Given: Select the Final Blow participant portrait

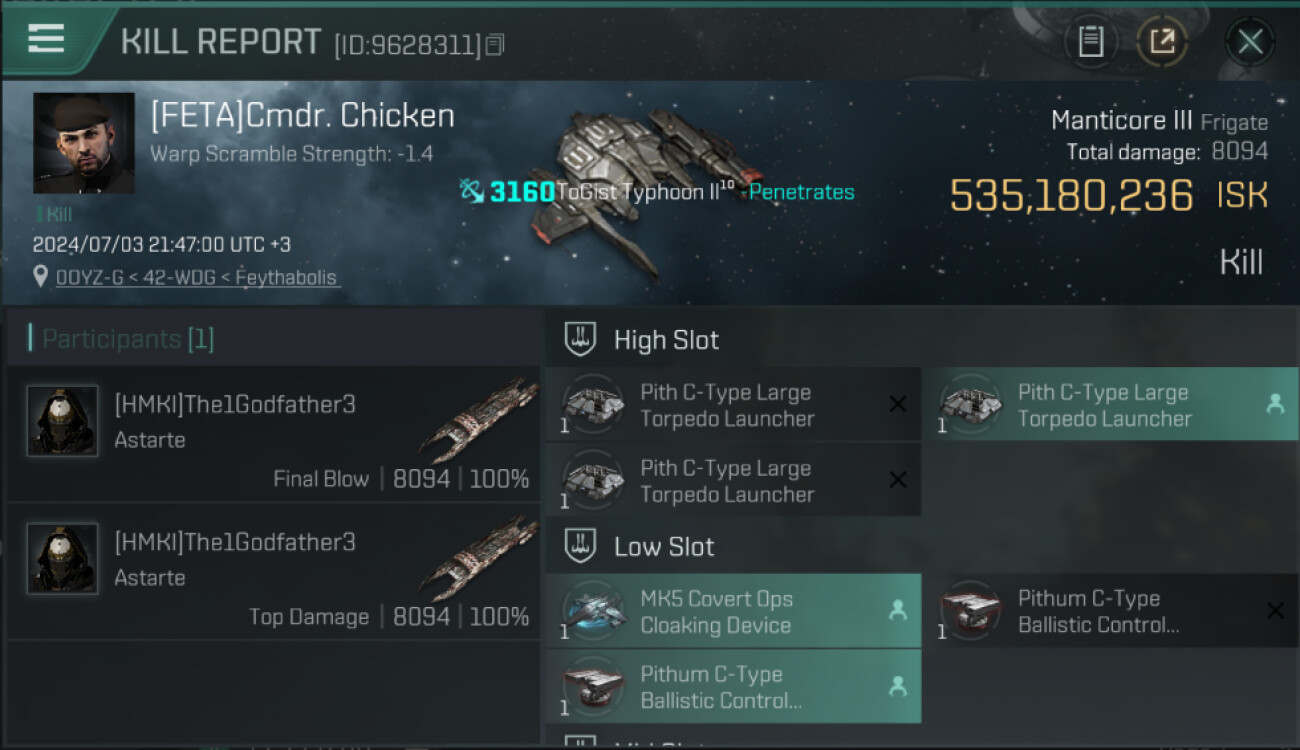Looking at the screenshot, I should (62, 421).
